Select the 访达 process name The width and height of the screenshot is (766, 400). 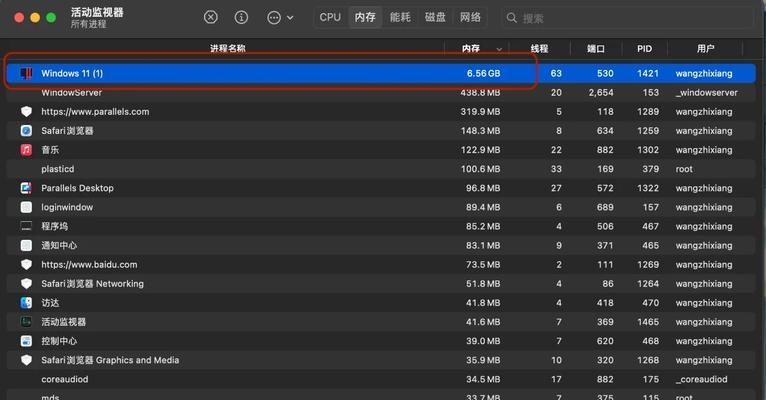[x=50, y=303]
